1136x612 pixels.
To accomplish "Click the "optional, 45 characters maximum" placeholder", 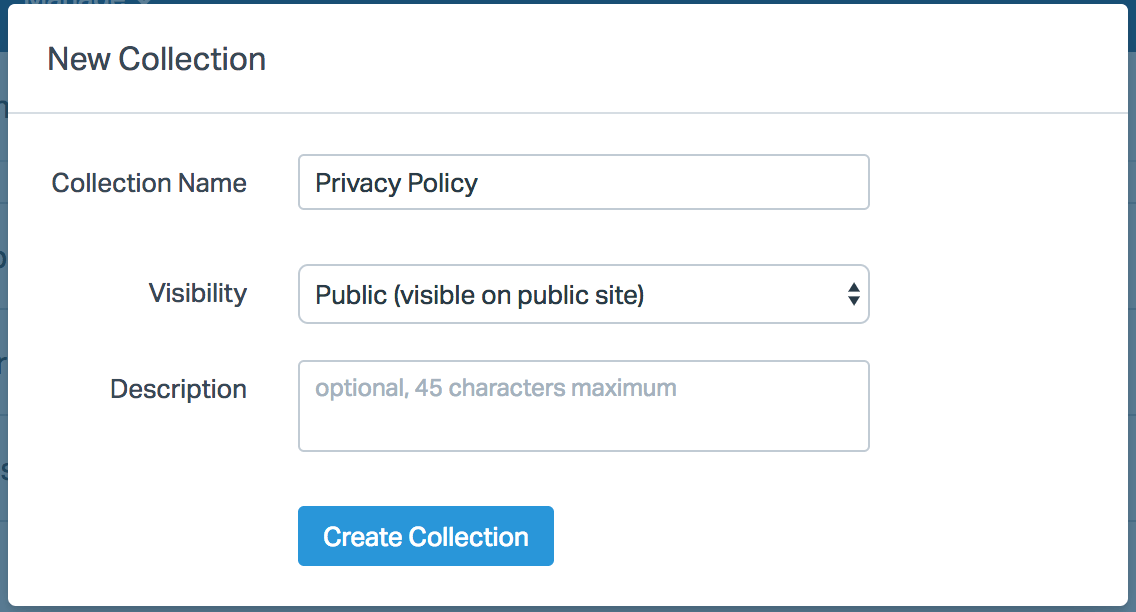I will [x=495, y=388].
